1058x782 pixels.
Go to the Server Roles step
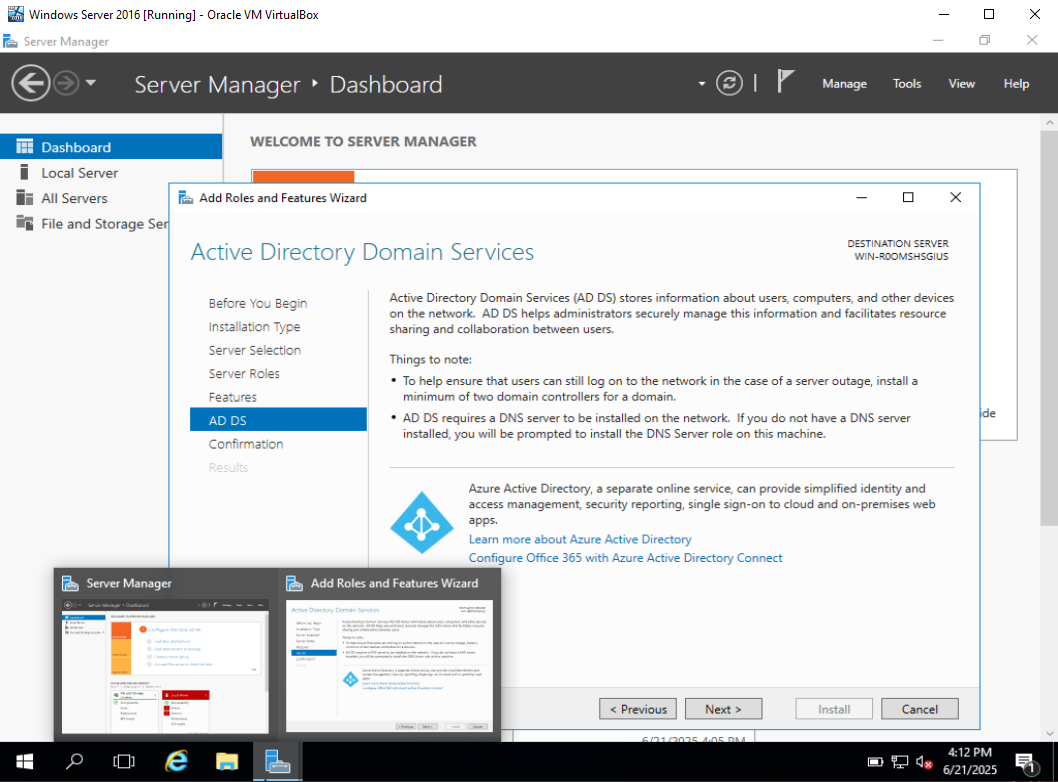244,374
